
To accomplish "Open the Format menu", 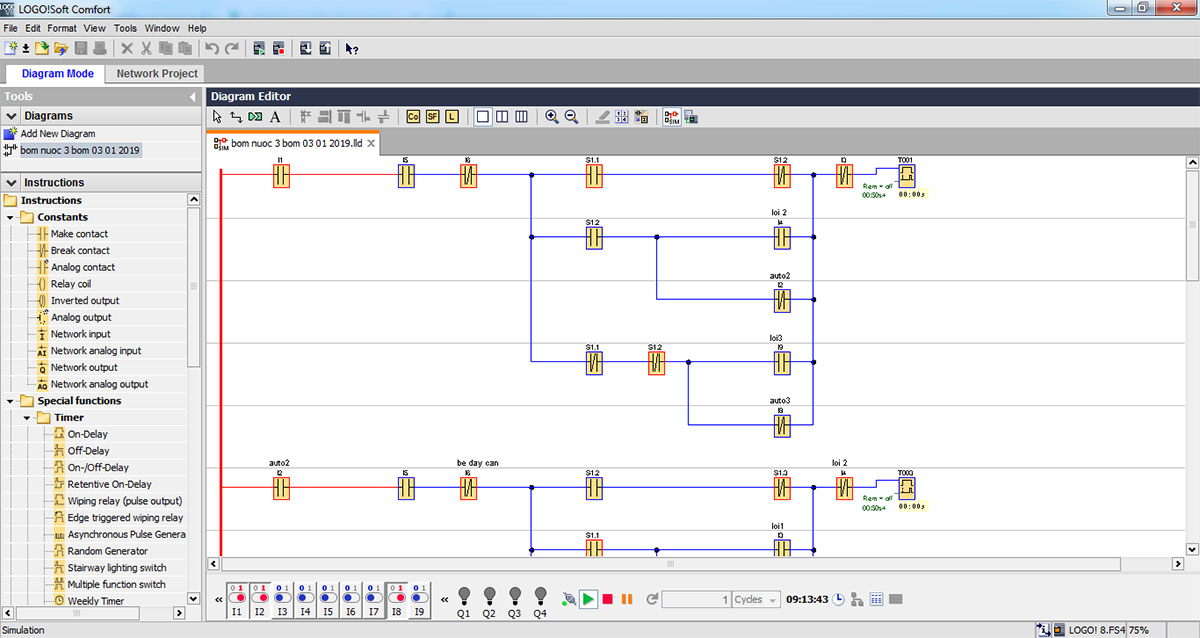I will (62, 28).
